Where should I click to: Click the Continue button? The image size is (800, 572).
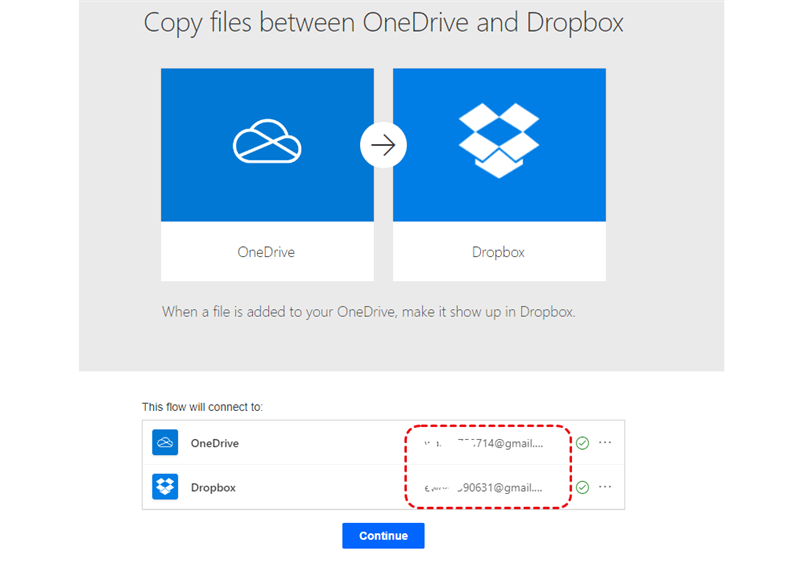point(383,535)
